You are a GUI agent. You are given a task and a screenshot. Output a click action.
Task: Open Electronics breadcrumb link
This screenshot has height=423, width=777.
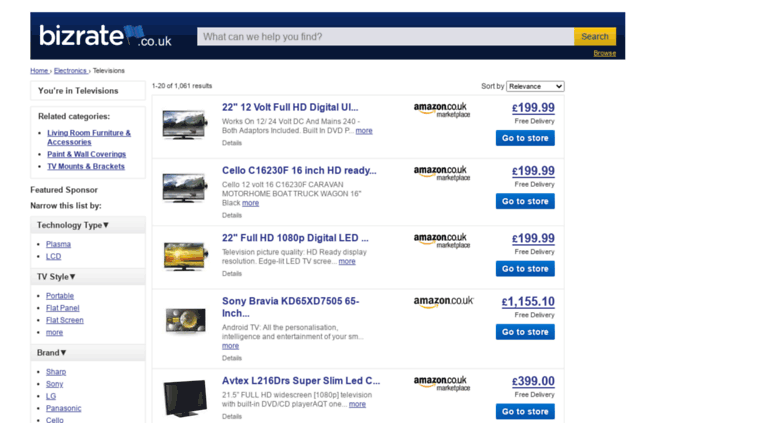point(70,71)
